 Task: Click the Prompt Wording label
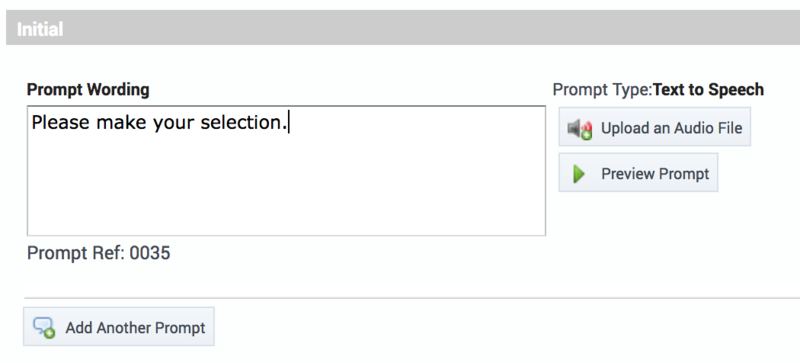pos(88,90)
